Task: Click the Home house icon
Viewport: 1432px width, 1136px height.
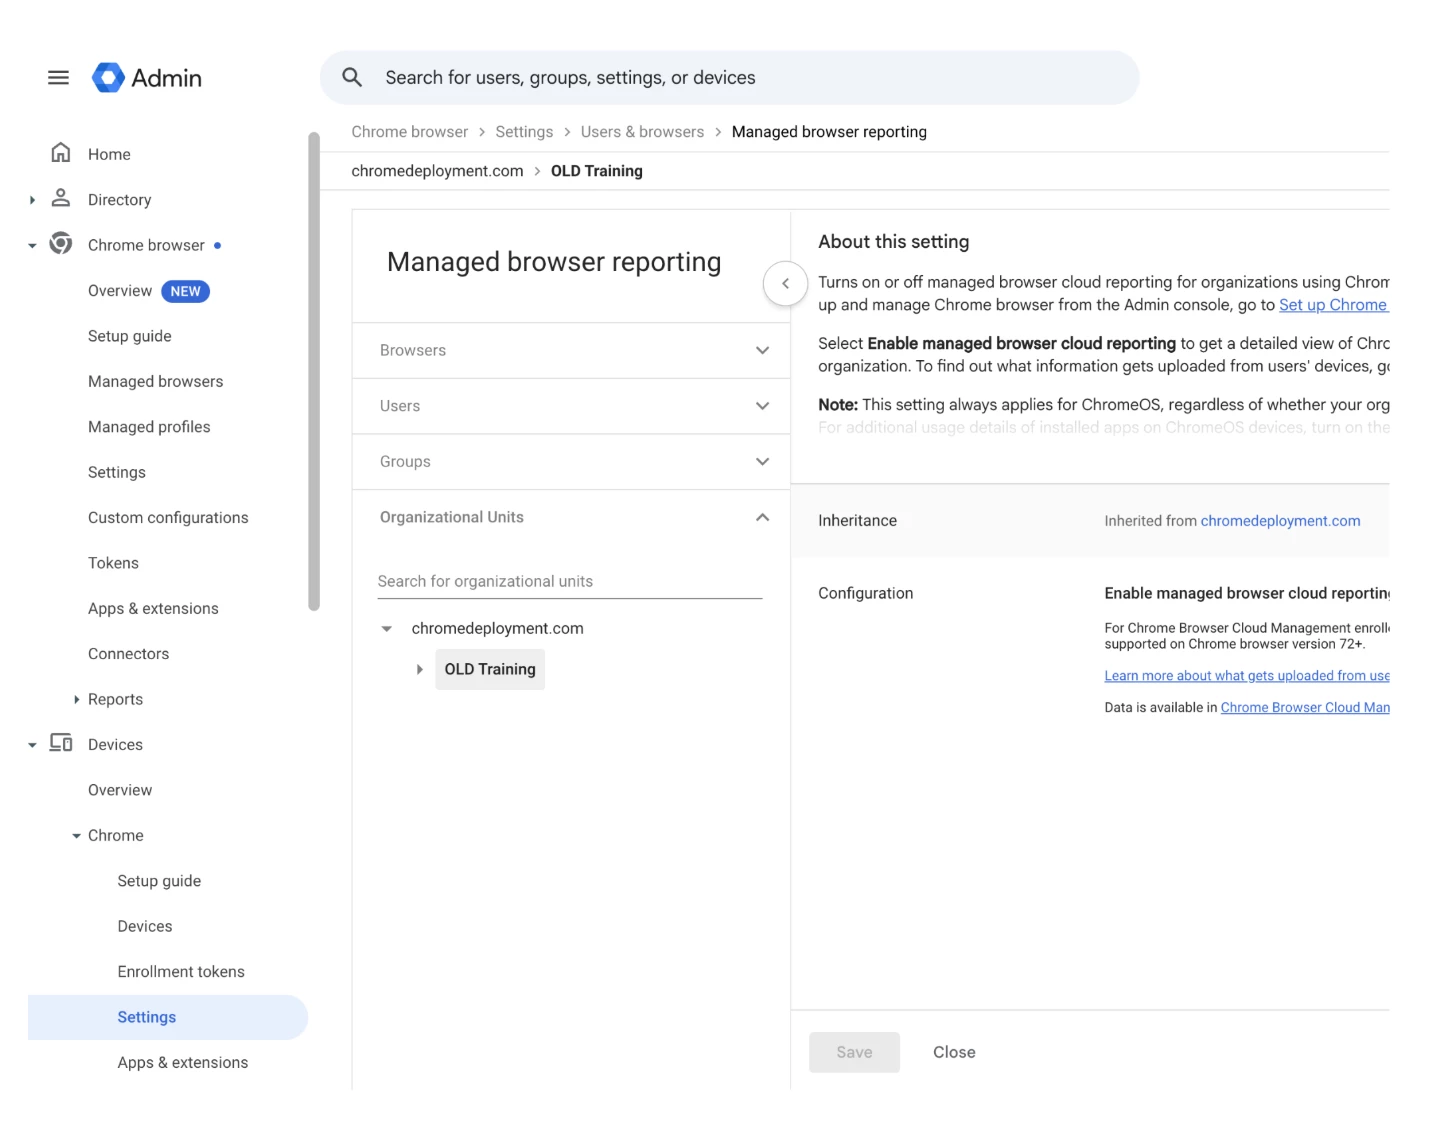Action: (61, 153)
